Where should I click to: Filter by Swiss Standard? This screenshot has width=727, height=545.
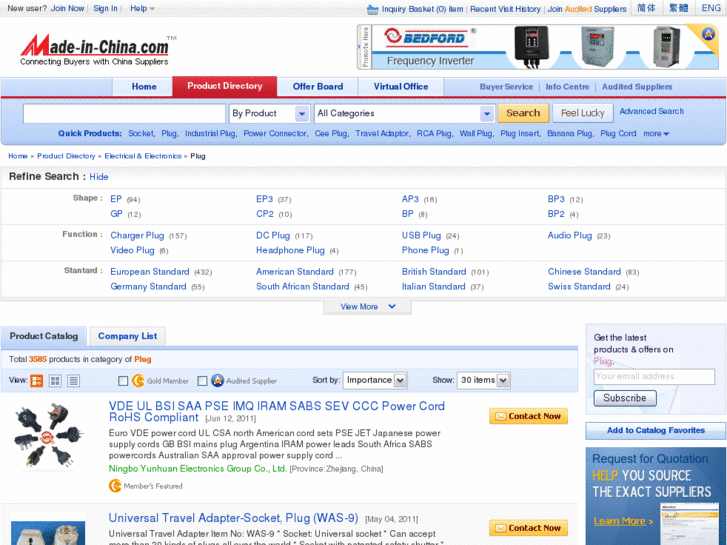579,287
